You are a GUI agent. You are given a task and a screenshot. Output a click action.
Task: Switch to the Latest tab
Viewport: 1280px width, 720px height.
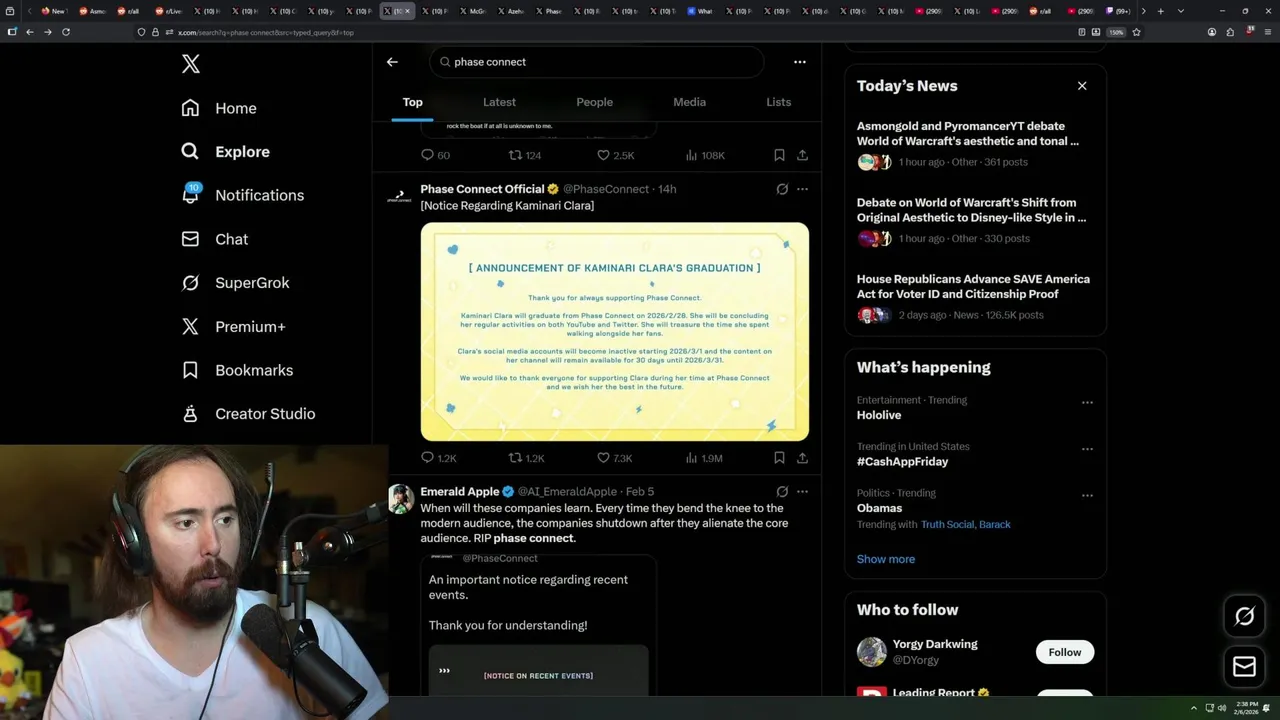click(499, 102)
